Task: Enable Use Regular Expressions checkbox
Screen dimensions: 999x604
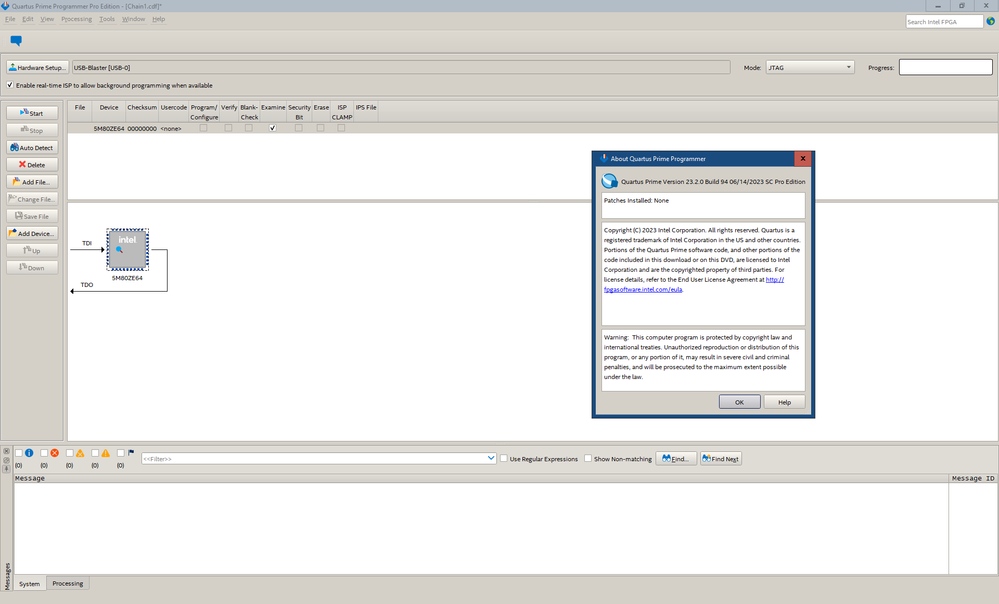Action: click(x=504, y=458)
